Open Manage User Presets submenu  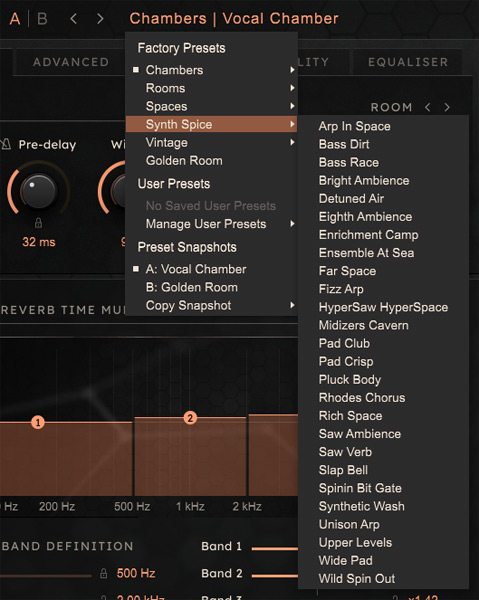point(212,224)
